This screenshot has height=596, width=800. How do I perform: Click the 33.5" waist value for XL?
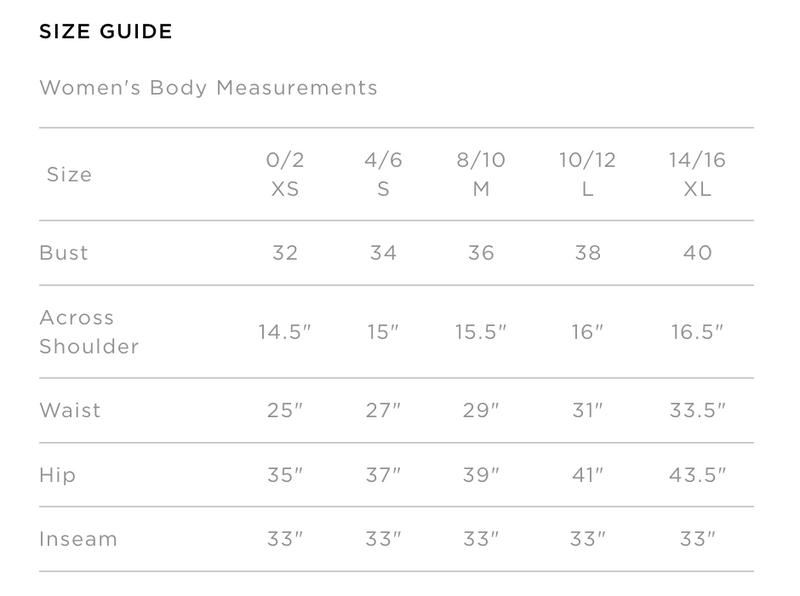pos(697,410)
